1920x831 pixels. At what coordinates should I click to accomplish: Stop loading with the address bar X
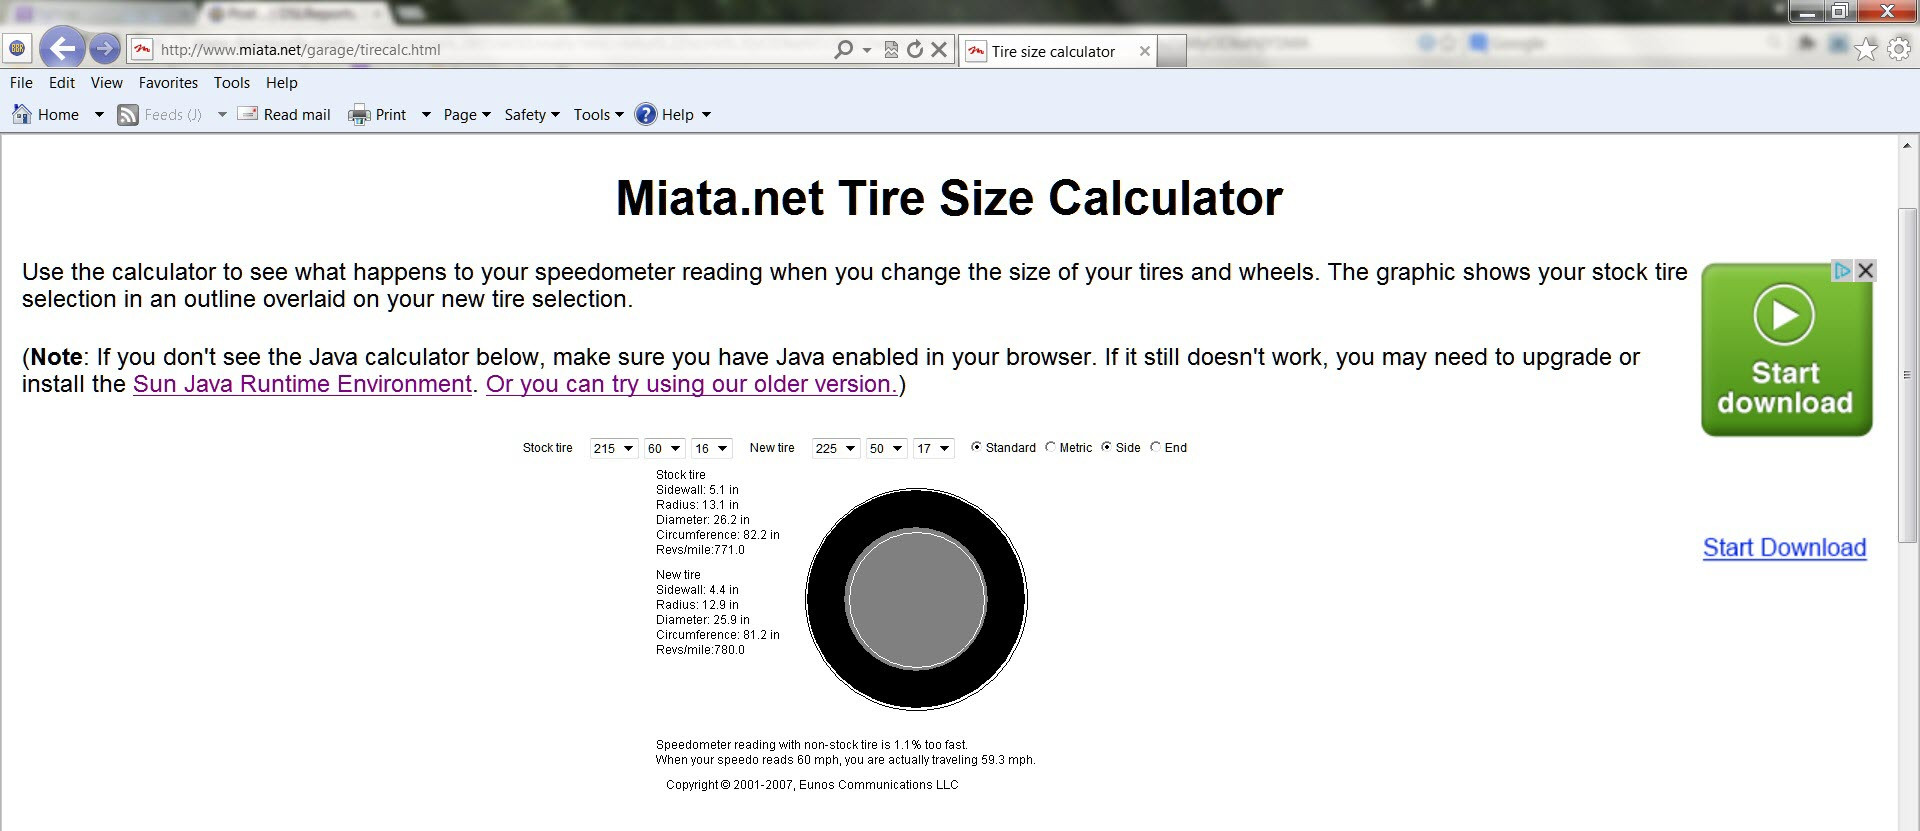tap(939, 49)
